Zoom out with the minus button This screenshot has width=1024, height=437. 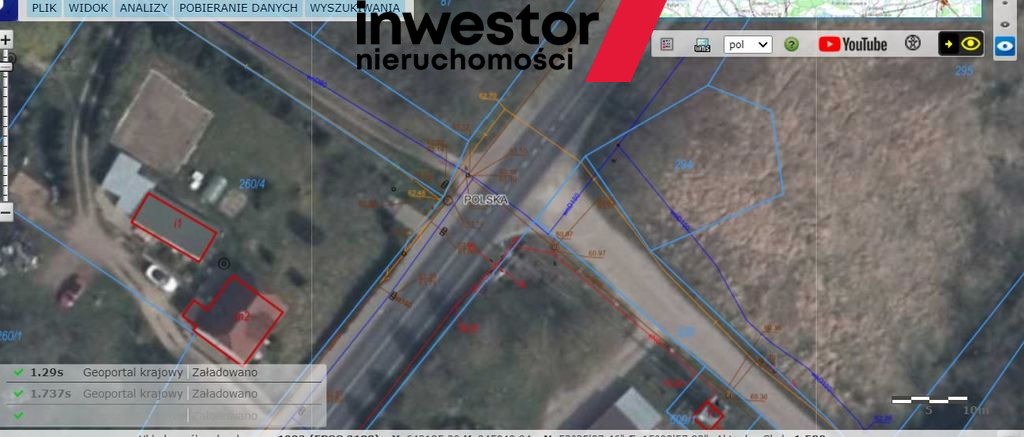6,212
